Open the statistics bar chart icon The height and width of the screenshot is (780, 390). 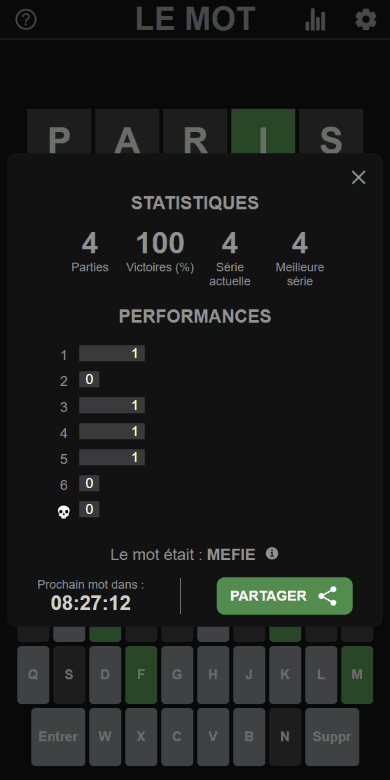pos(315,20)
